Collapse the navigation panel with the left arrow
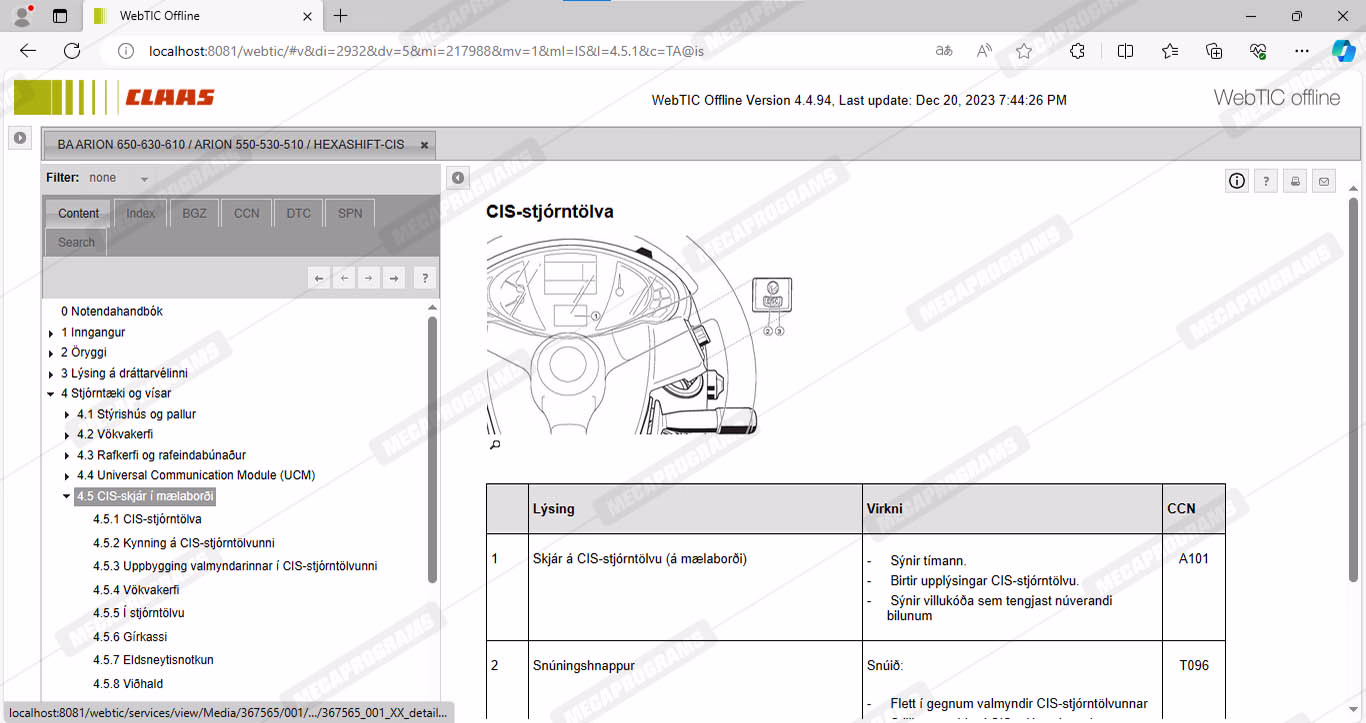1366x723 pixels. [458, 178]
